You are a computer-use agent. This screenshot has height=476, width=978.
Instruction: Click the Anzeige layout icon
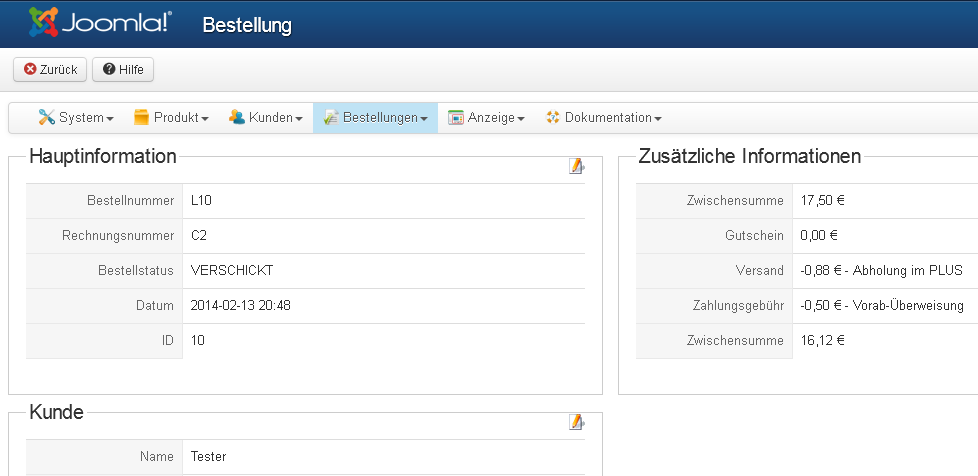(x=456, y=118)
